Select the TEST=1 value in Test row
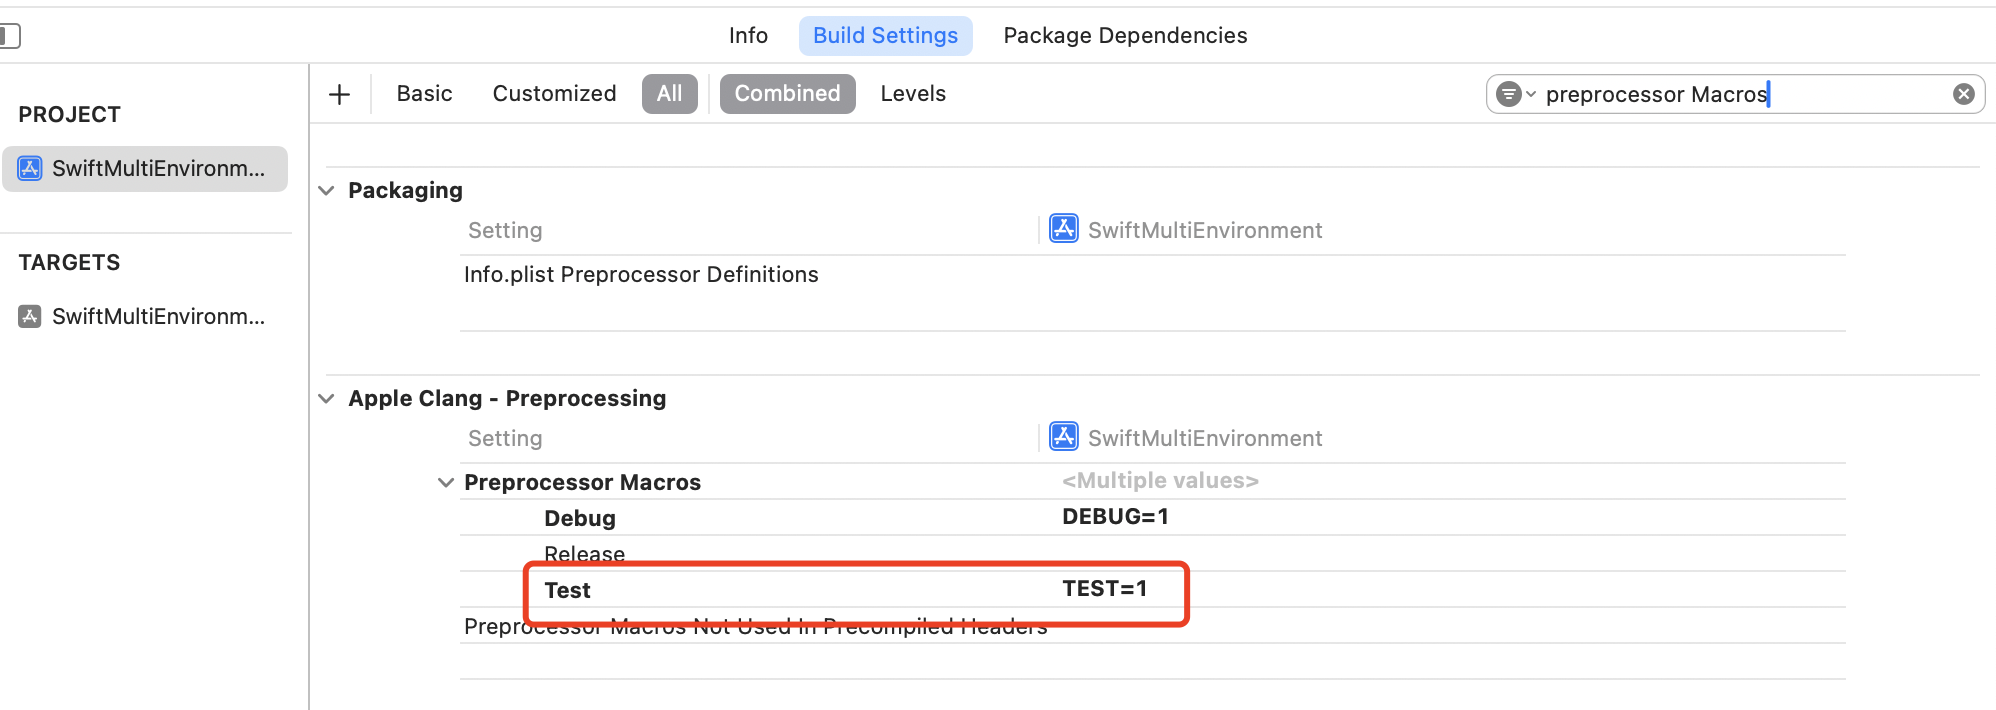The height and width of the screenshot is (710, 1996). (1104, 589)
